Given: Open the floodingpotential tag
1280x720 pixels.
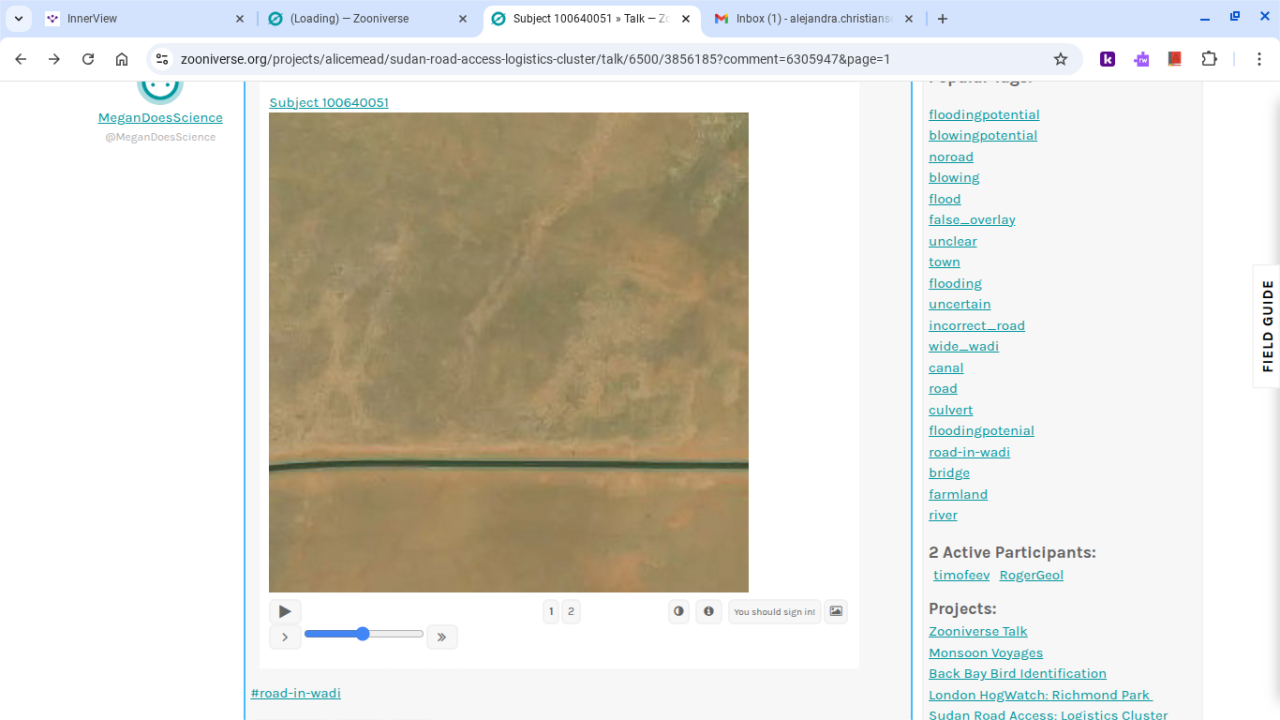Looking at the screenshot, I should (x=984, y=114).
